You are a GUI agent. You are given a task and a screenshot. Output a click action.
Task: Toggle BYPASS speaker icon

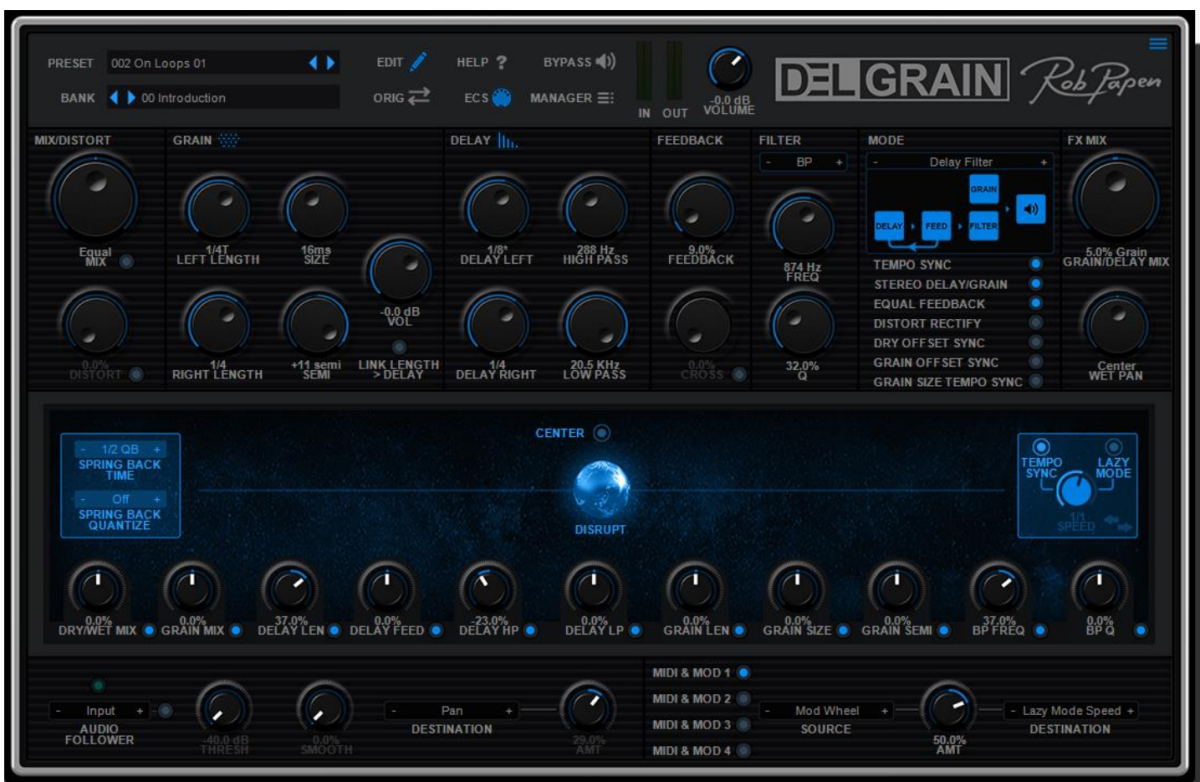pyautogui.click(x=605, y=62)
